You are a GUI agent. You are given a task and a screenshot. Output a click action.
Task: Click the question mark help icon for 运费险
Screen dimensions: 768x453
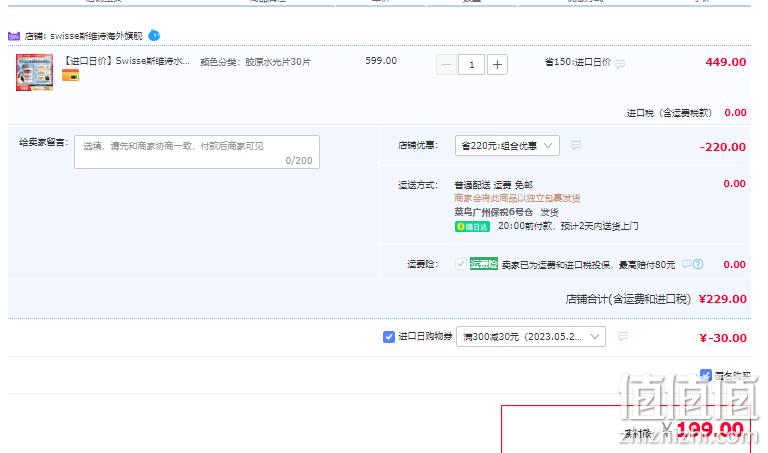[x=698, y=264]
